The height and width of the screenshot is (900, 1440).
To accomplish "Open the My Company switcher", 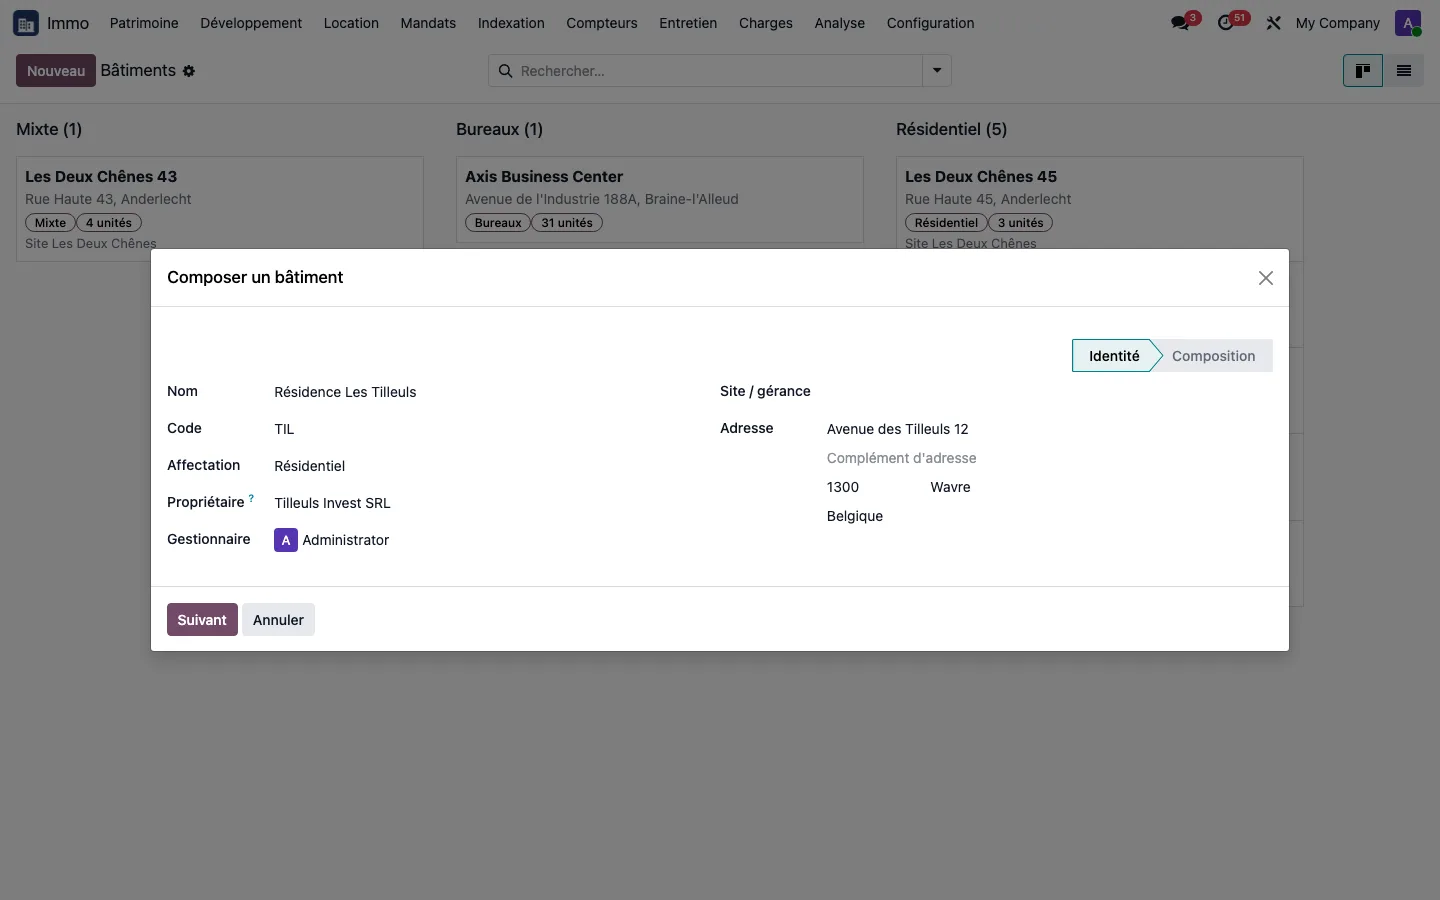I will click(x=1337, y=23).
